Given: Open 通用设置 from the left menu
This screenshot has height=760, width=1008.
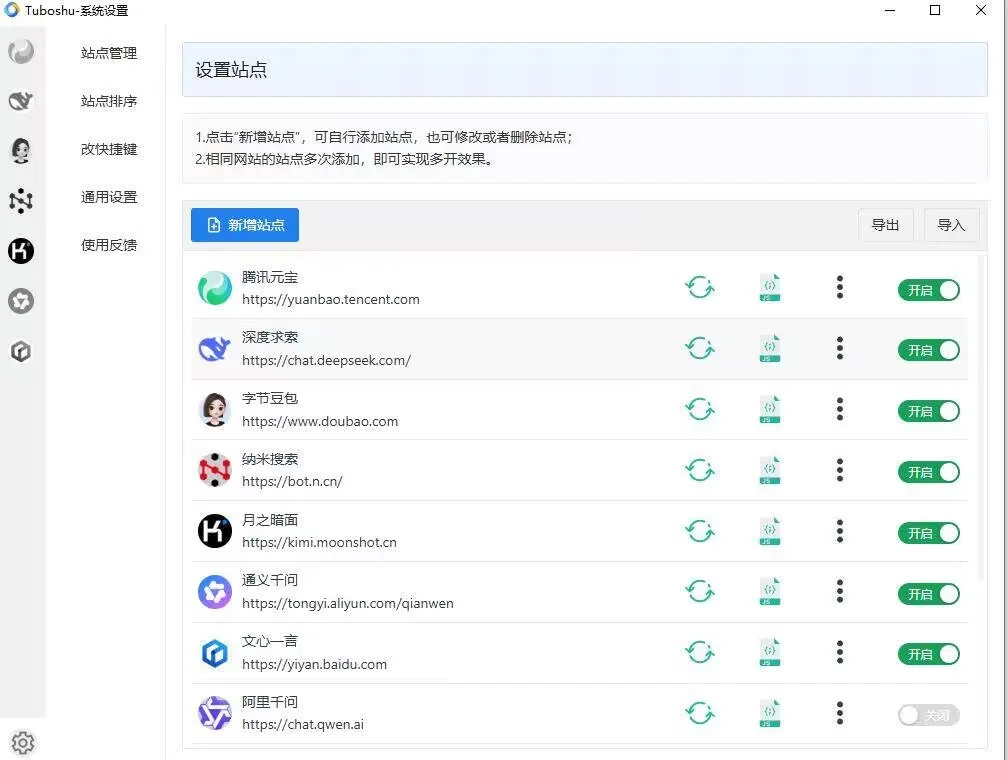Looking at the screenshot, I should 108,197.
